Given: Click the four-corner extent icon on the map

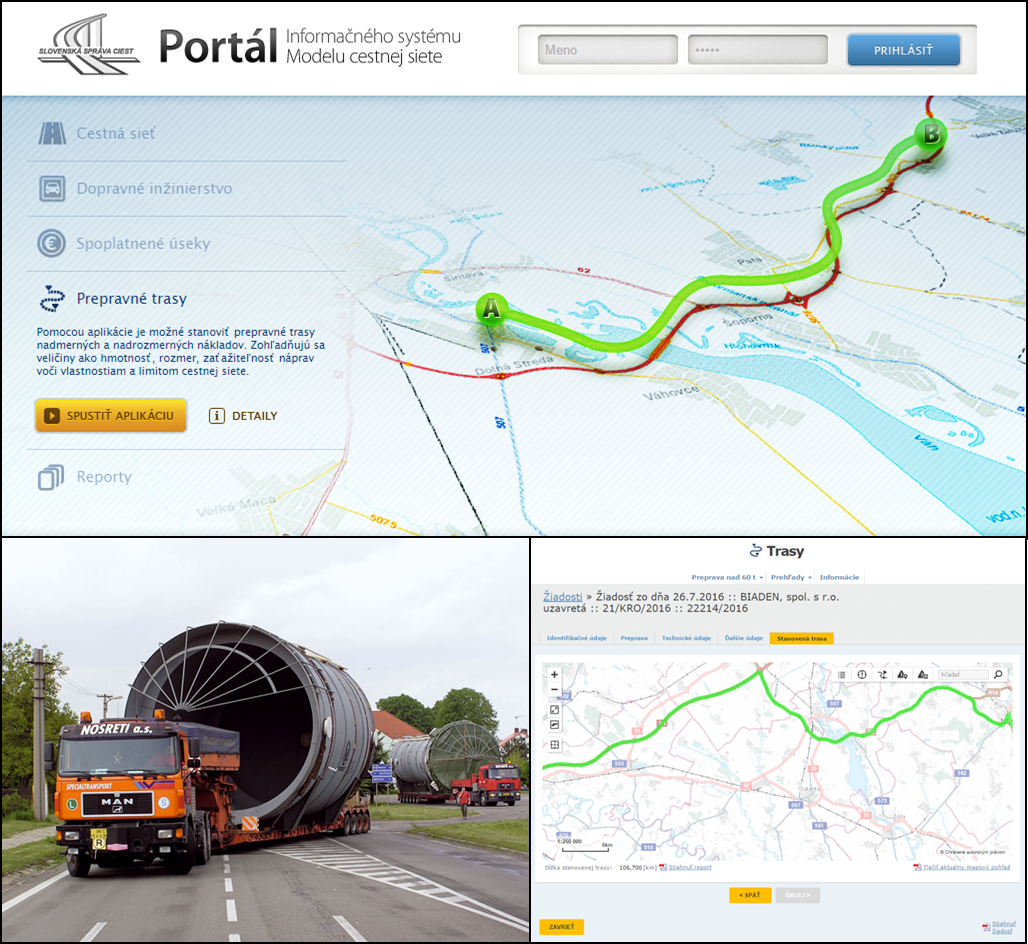Looking at the screenshot, I should point(554,745).
